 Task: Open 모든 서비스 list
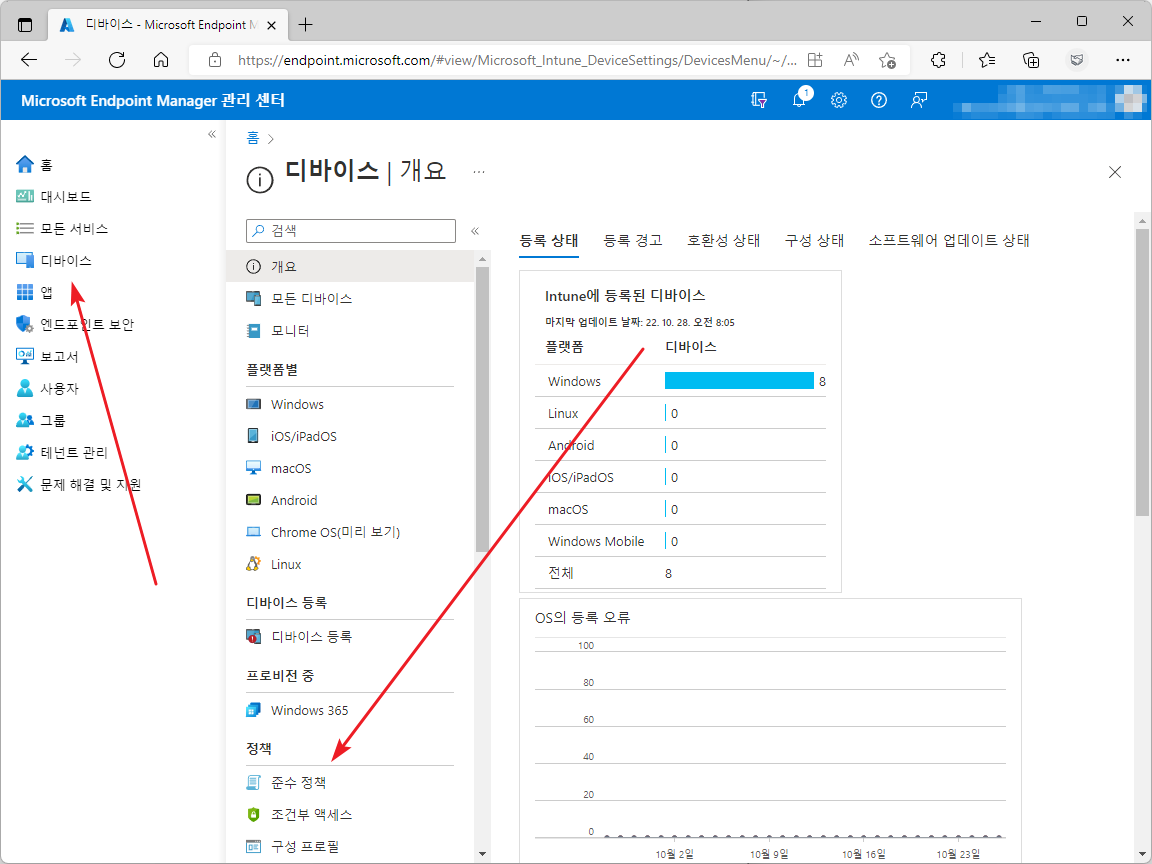coord(62,228)
